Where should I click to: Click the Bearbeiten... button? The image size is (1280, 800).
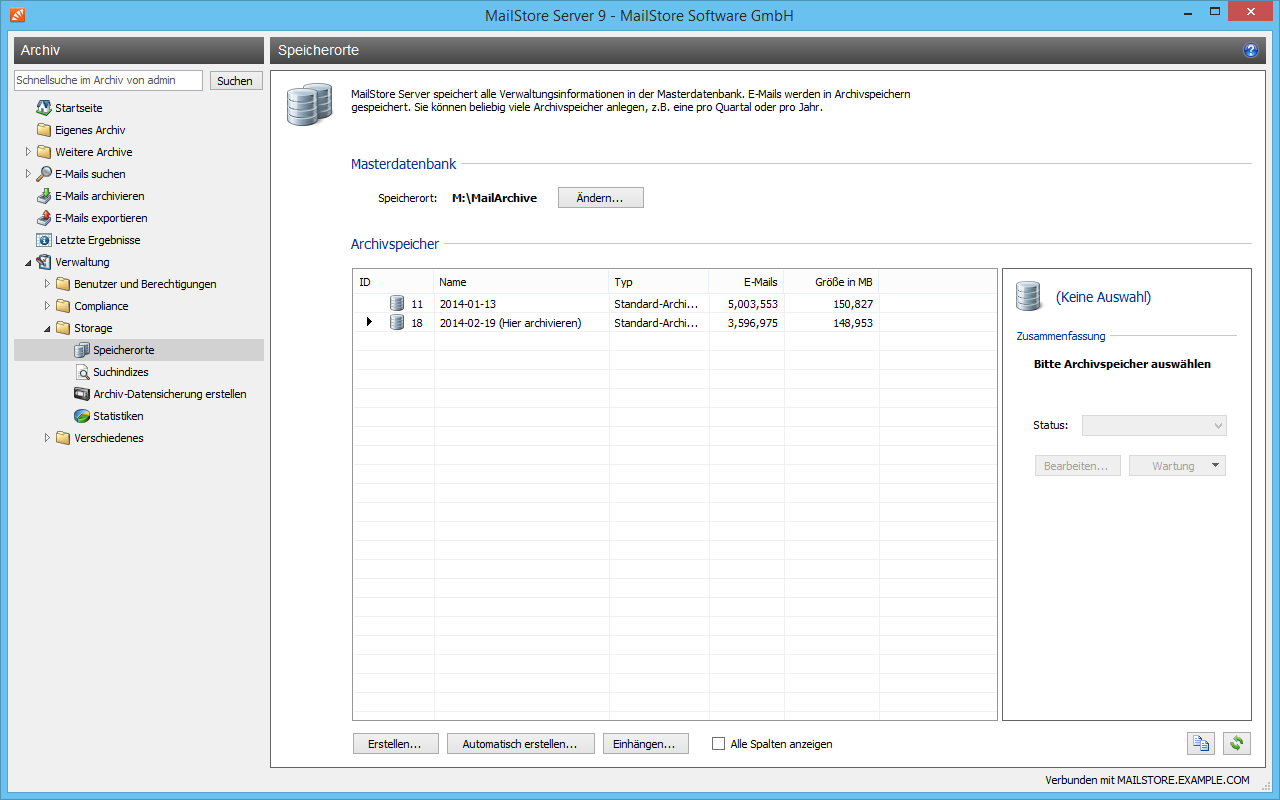(x=1077, y=466)
